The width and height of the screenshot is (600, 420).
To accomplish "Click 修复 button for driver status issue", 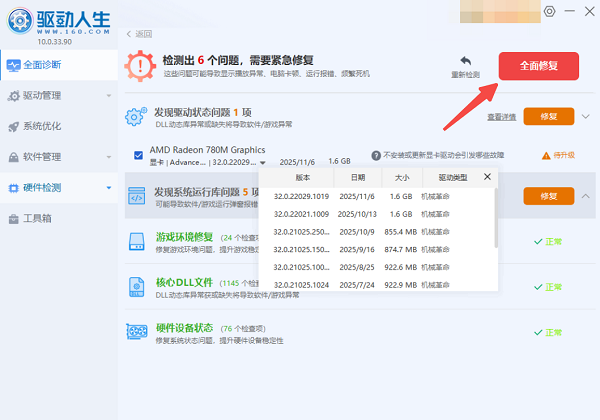I will pyautogui.click(x=549, y=116).
